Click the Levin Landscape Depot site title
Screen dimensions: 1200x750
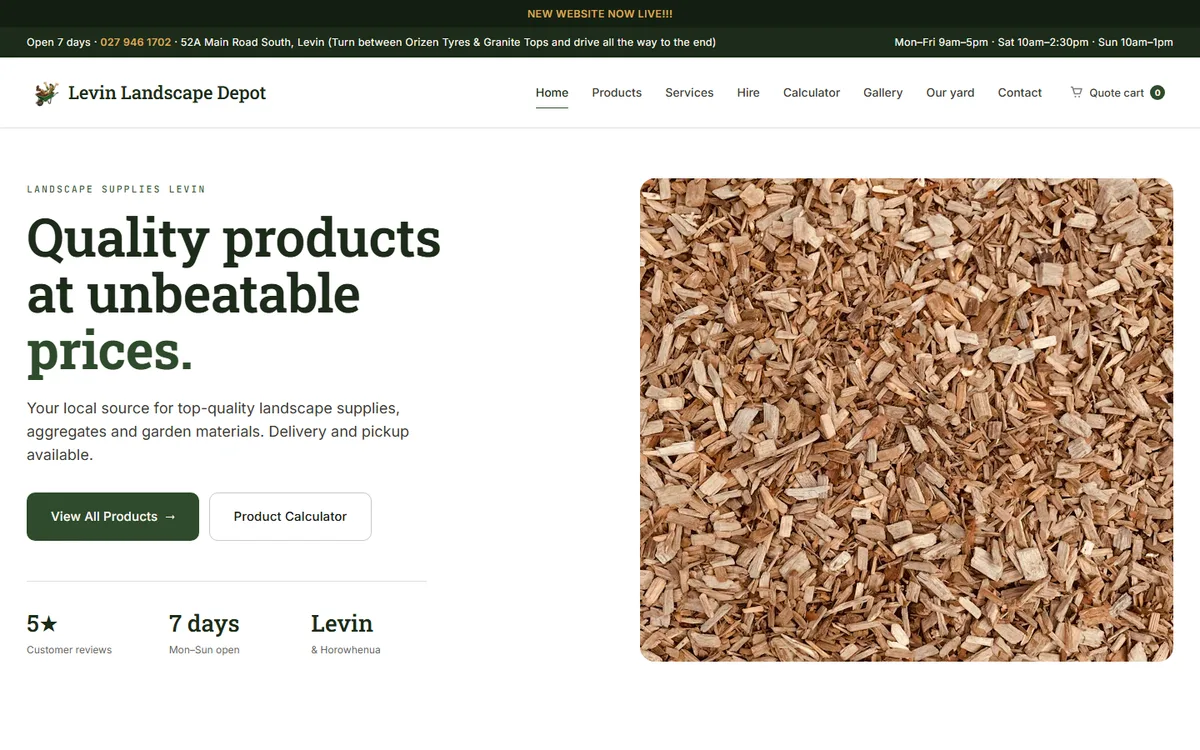(167, 93)
